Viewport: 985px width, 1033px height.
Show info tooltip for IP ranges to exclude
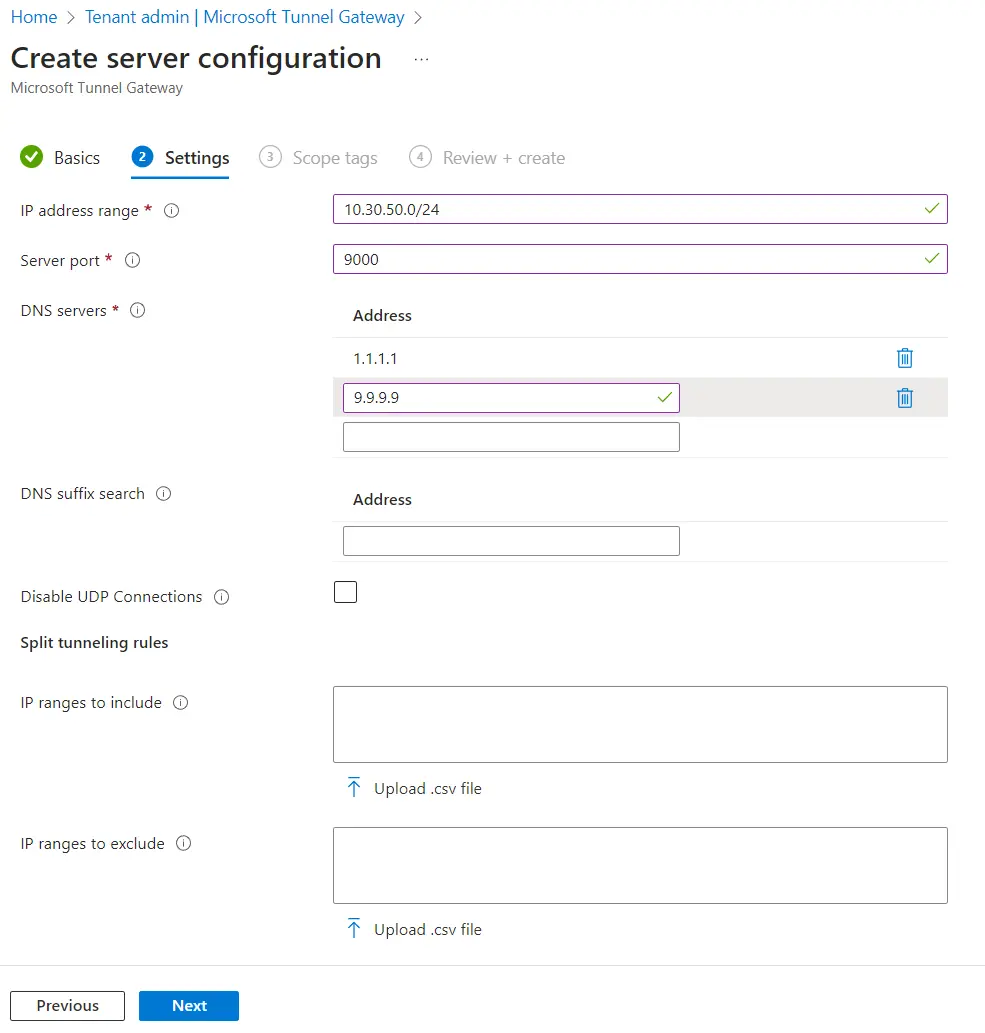click(184, 844)
